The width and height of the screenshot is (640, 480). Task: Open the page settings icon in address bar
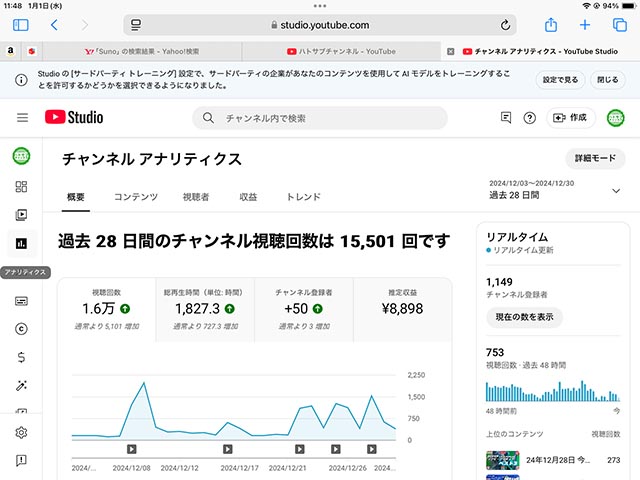point(136,25)
